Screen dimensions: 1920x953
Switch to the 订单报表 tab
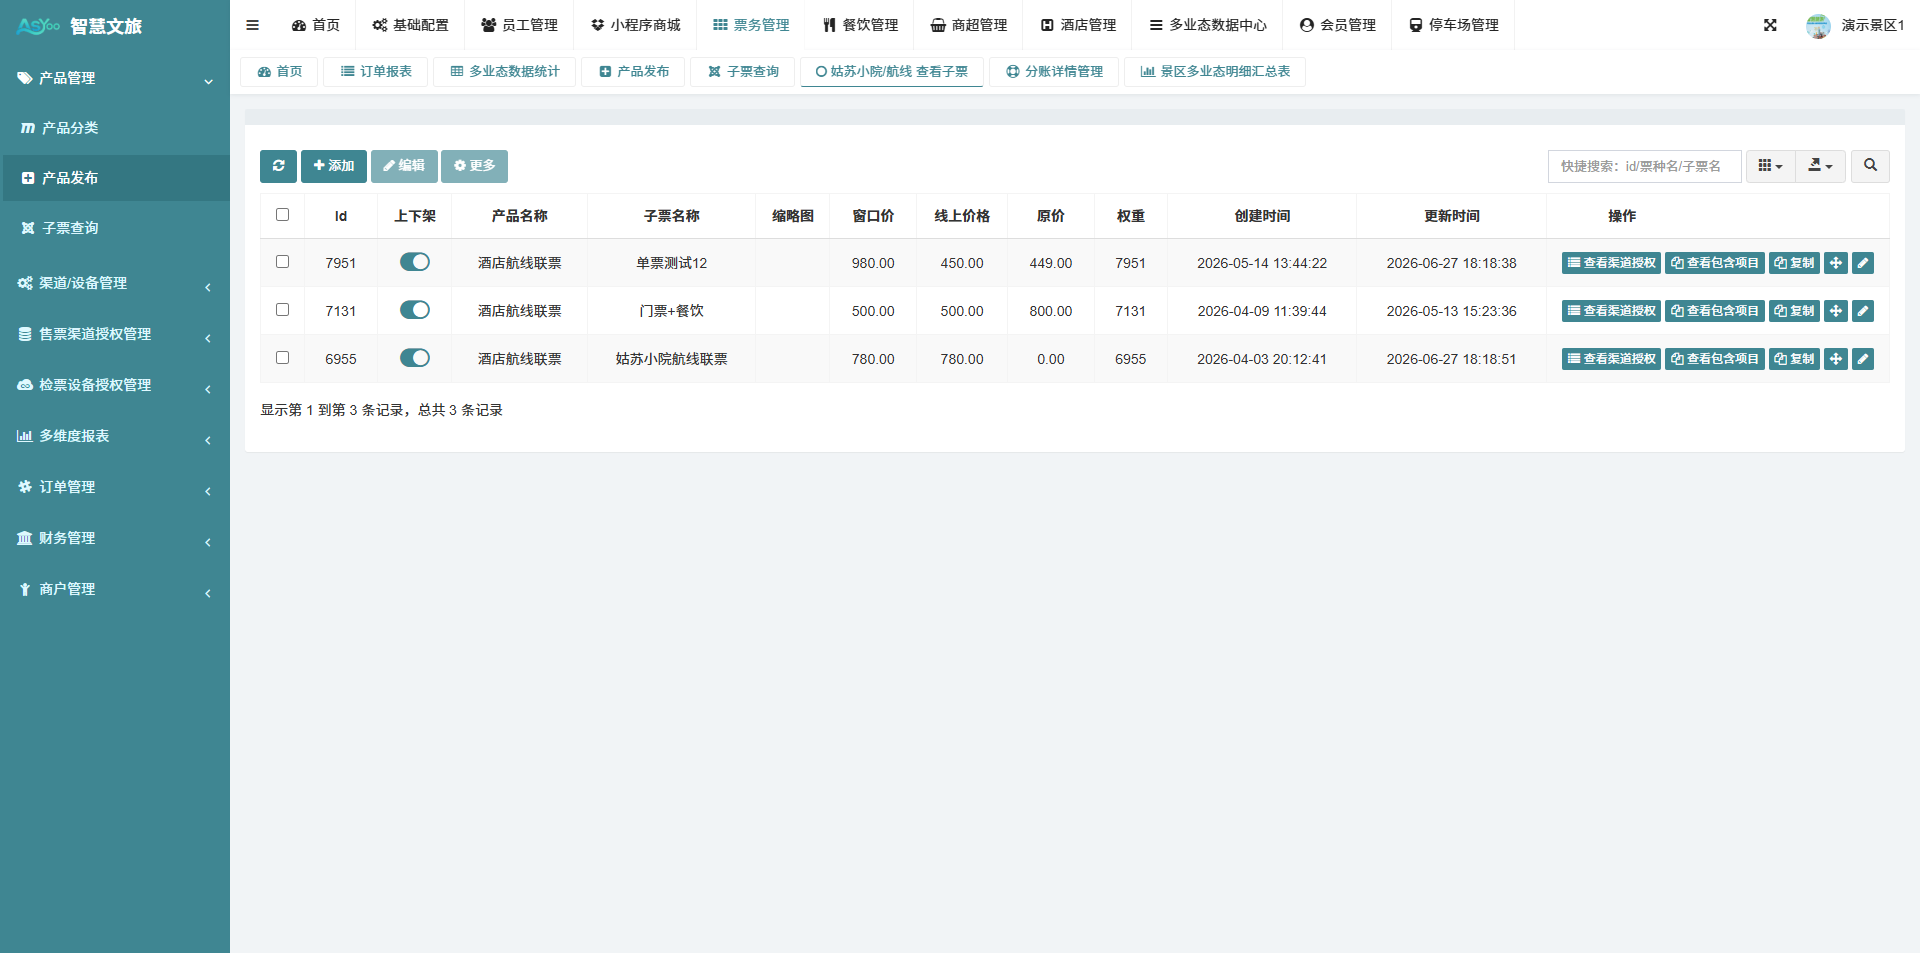376,72
